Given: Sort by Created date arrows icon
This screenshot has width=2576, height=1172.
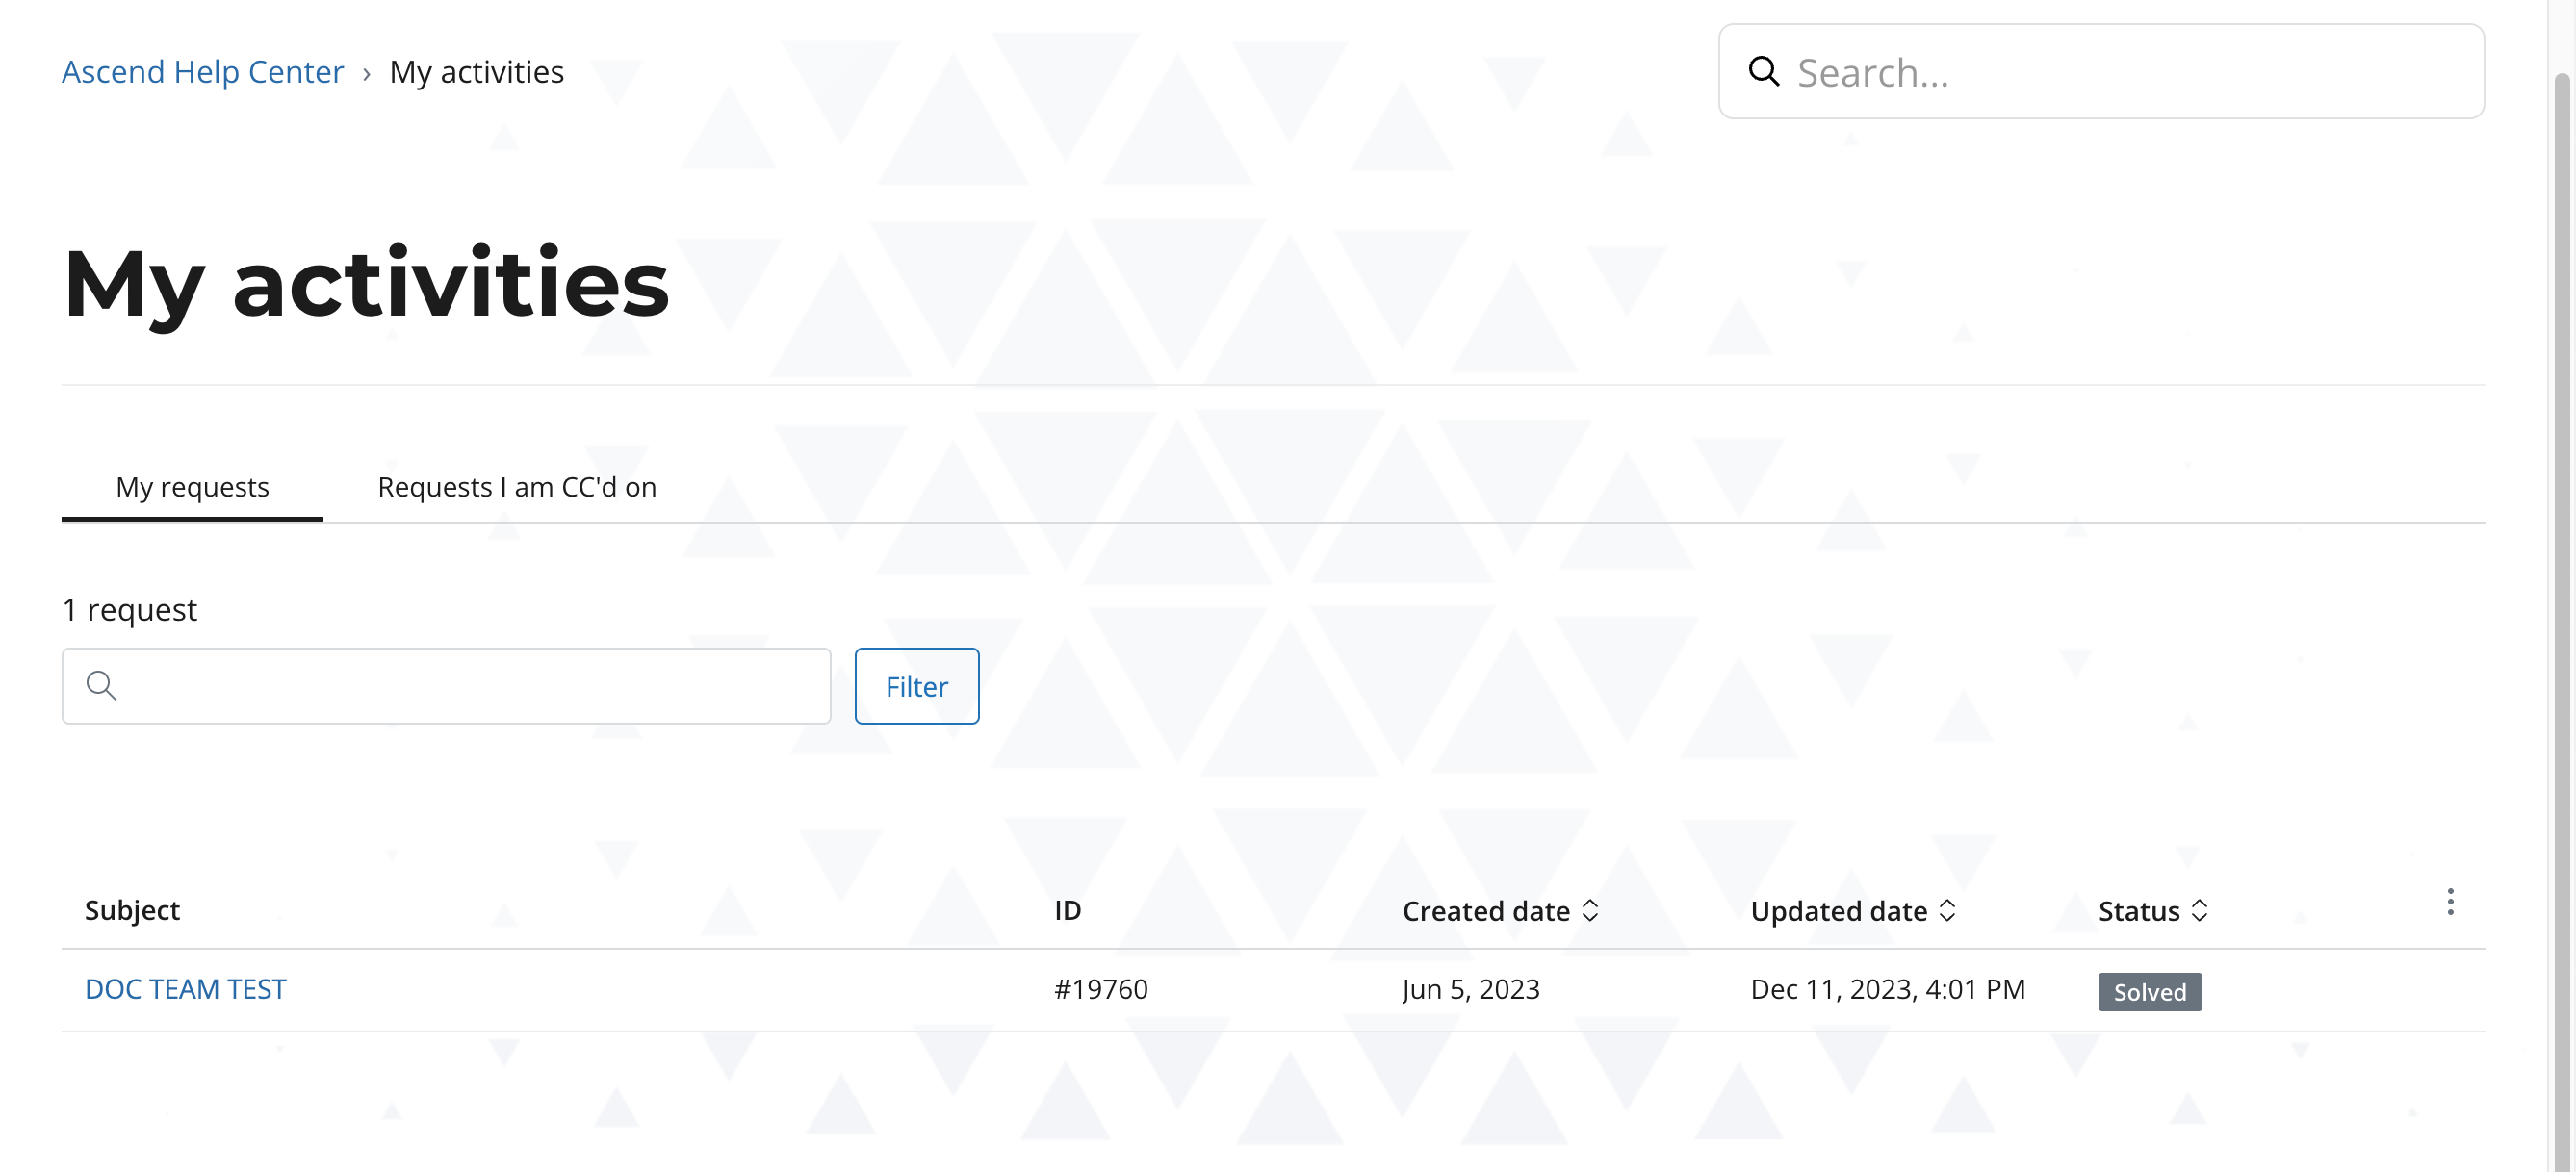Looking at the screenshot, I should [1590, 911].
